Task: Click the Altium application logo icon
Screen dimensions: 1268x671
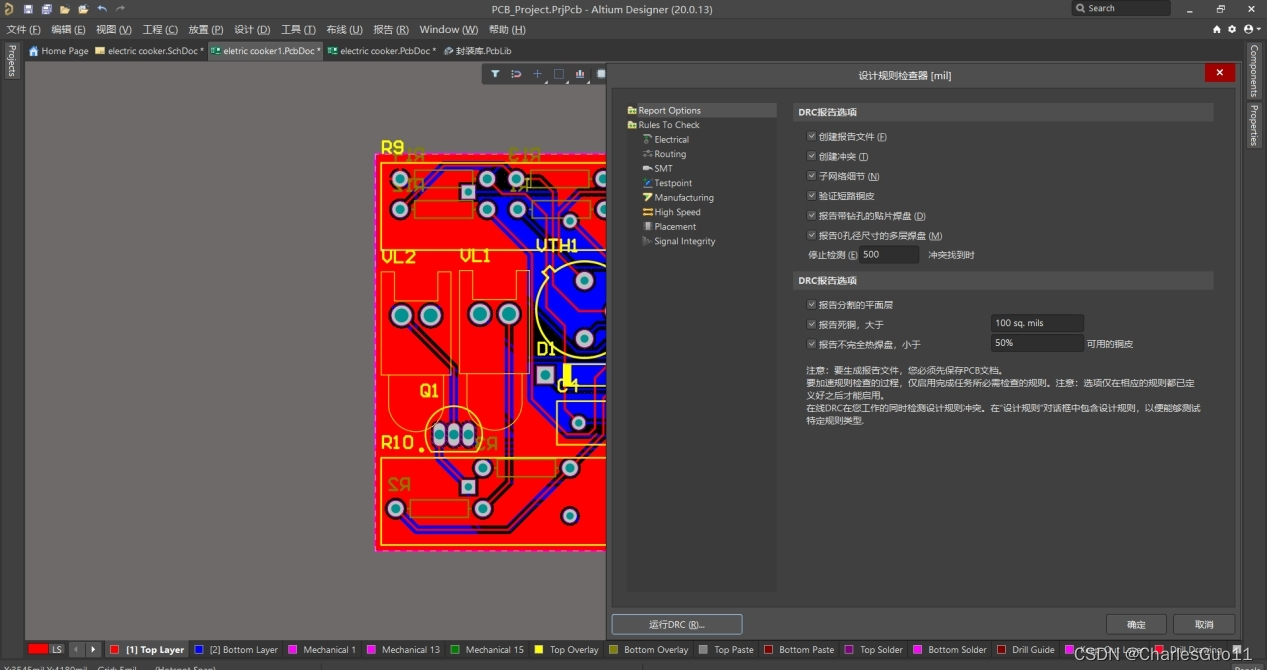Action: [x=8, y=9]
